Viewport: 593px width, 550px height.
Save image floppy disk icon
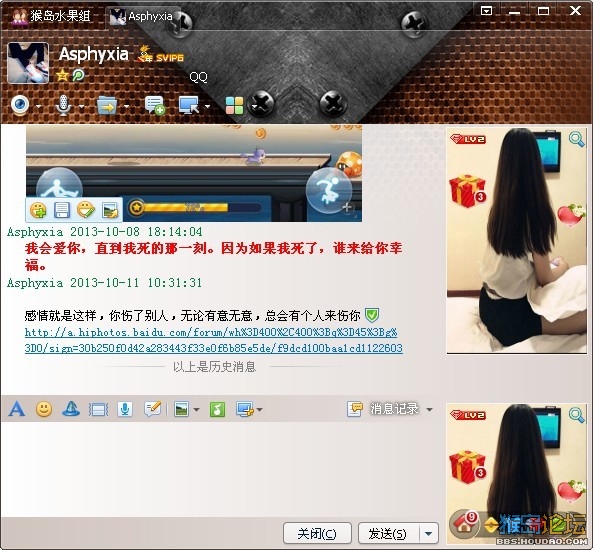[62, 210]
